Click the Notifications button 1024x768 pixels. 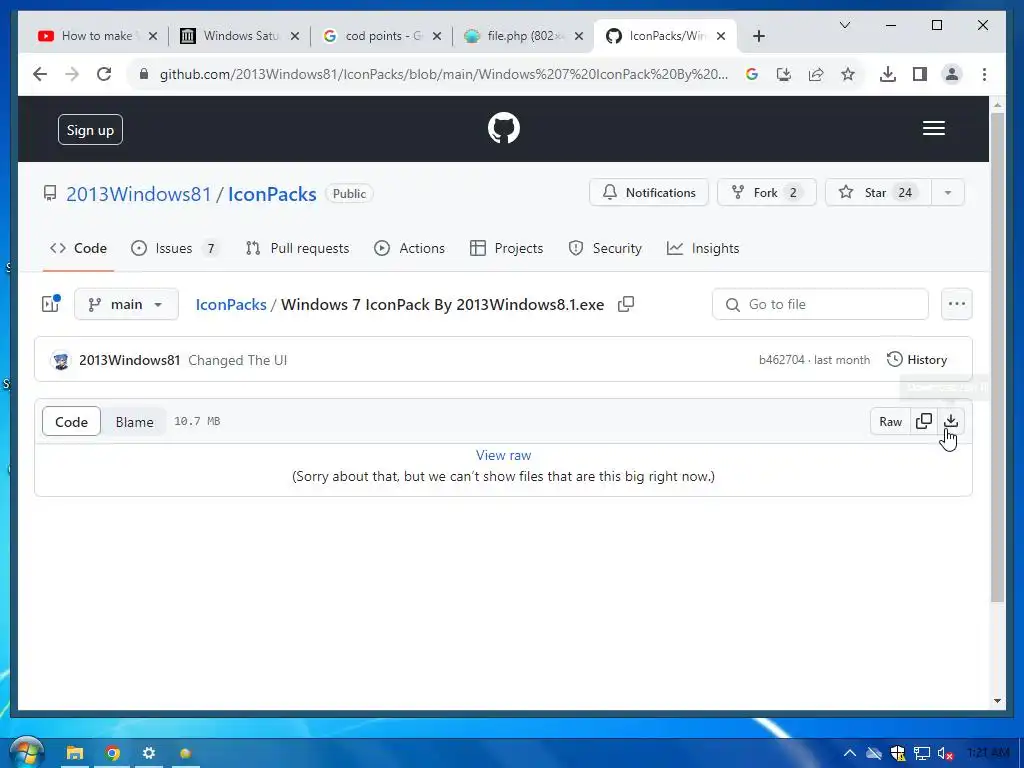pos(649,193)
